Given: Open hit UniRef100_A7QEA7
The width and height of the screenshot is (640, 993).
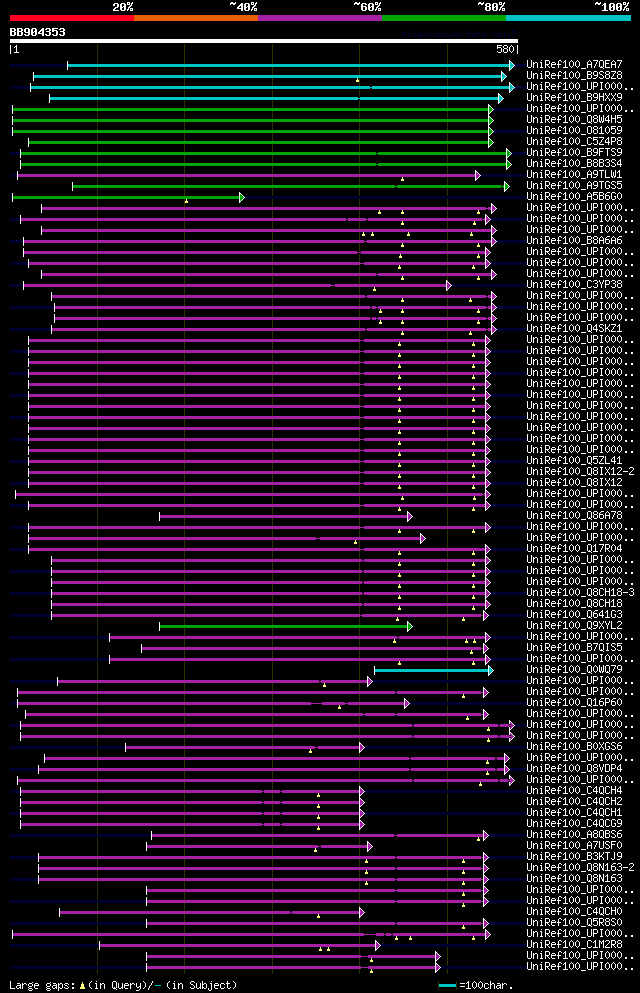Looking at the screenshot, I should point(574,65).
